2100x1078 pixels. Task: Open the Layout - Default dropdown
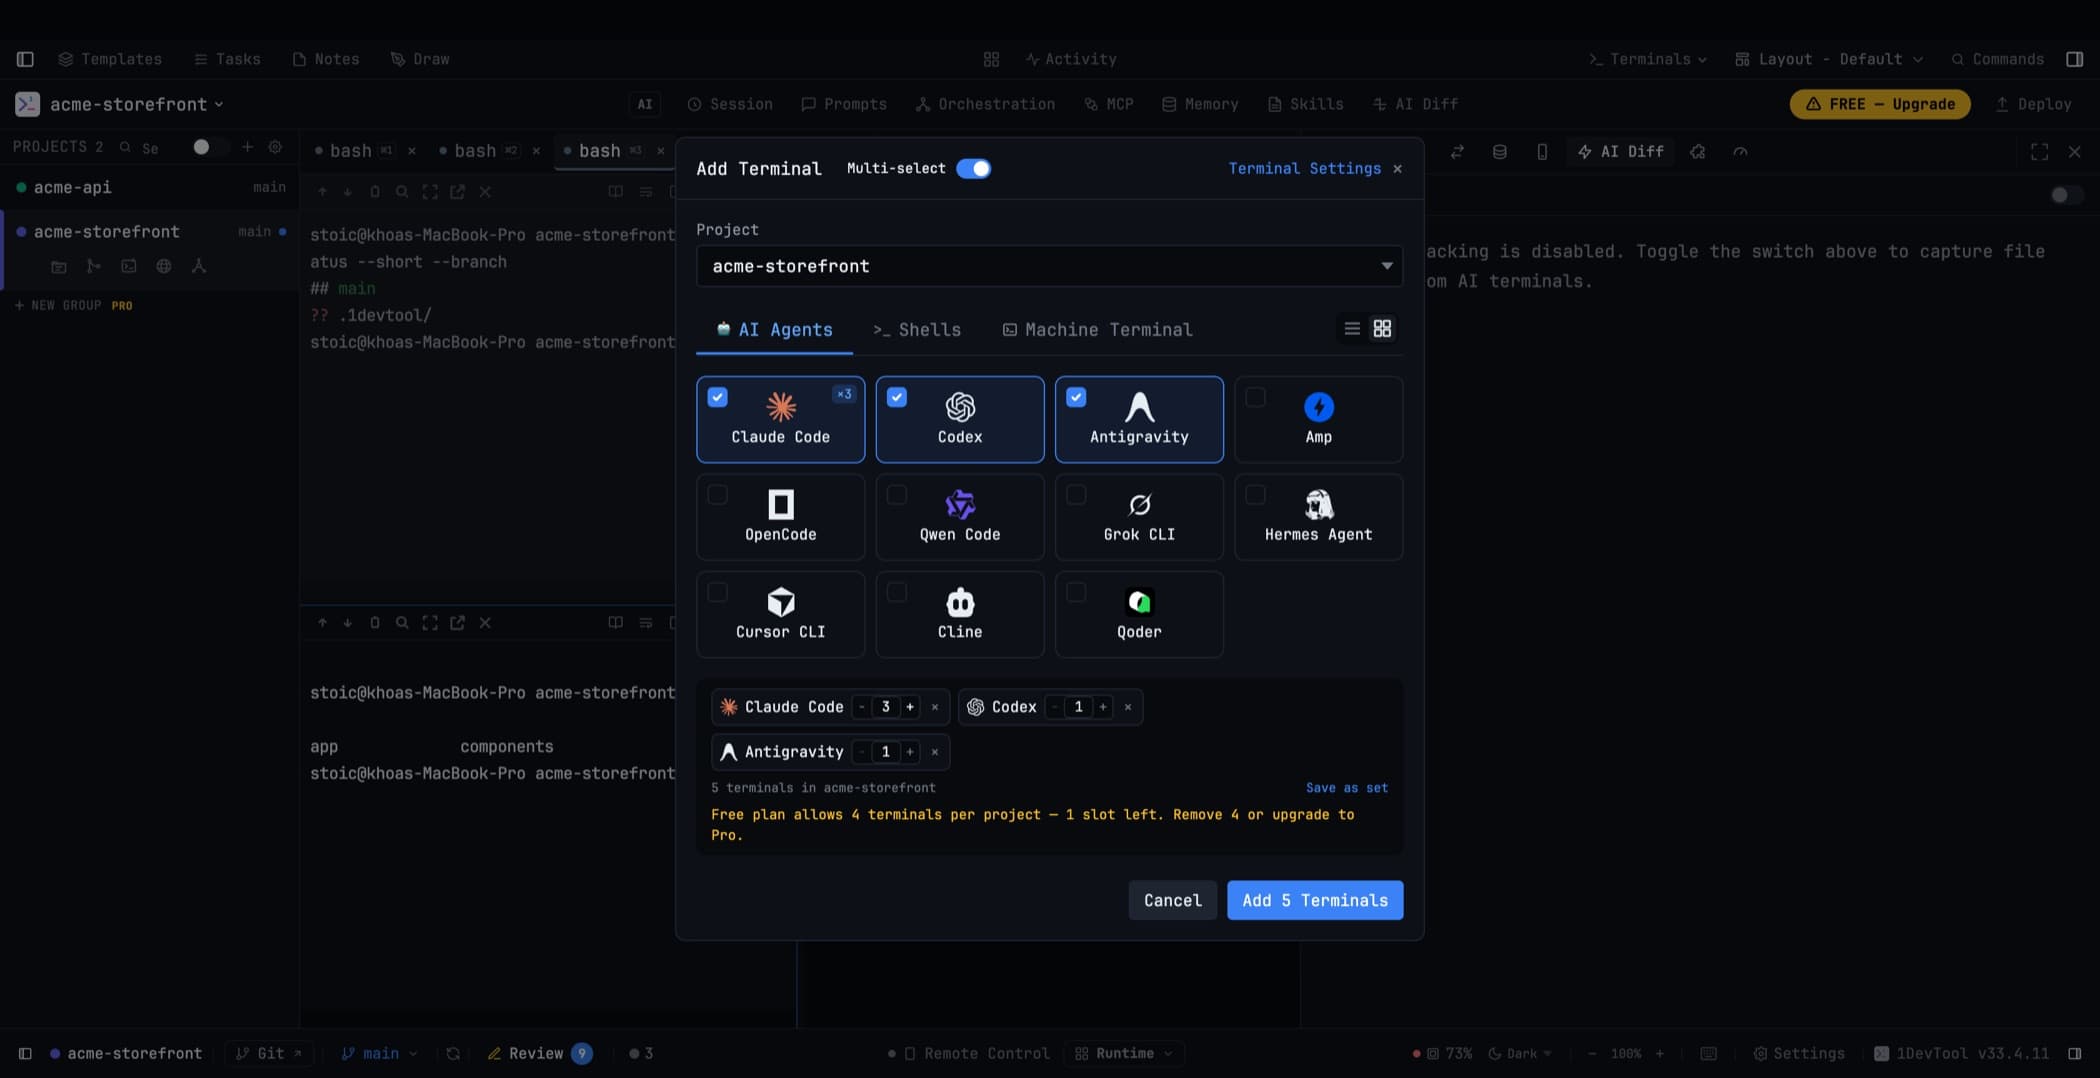pos(1829,59)
